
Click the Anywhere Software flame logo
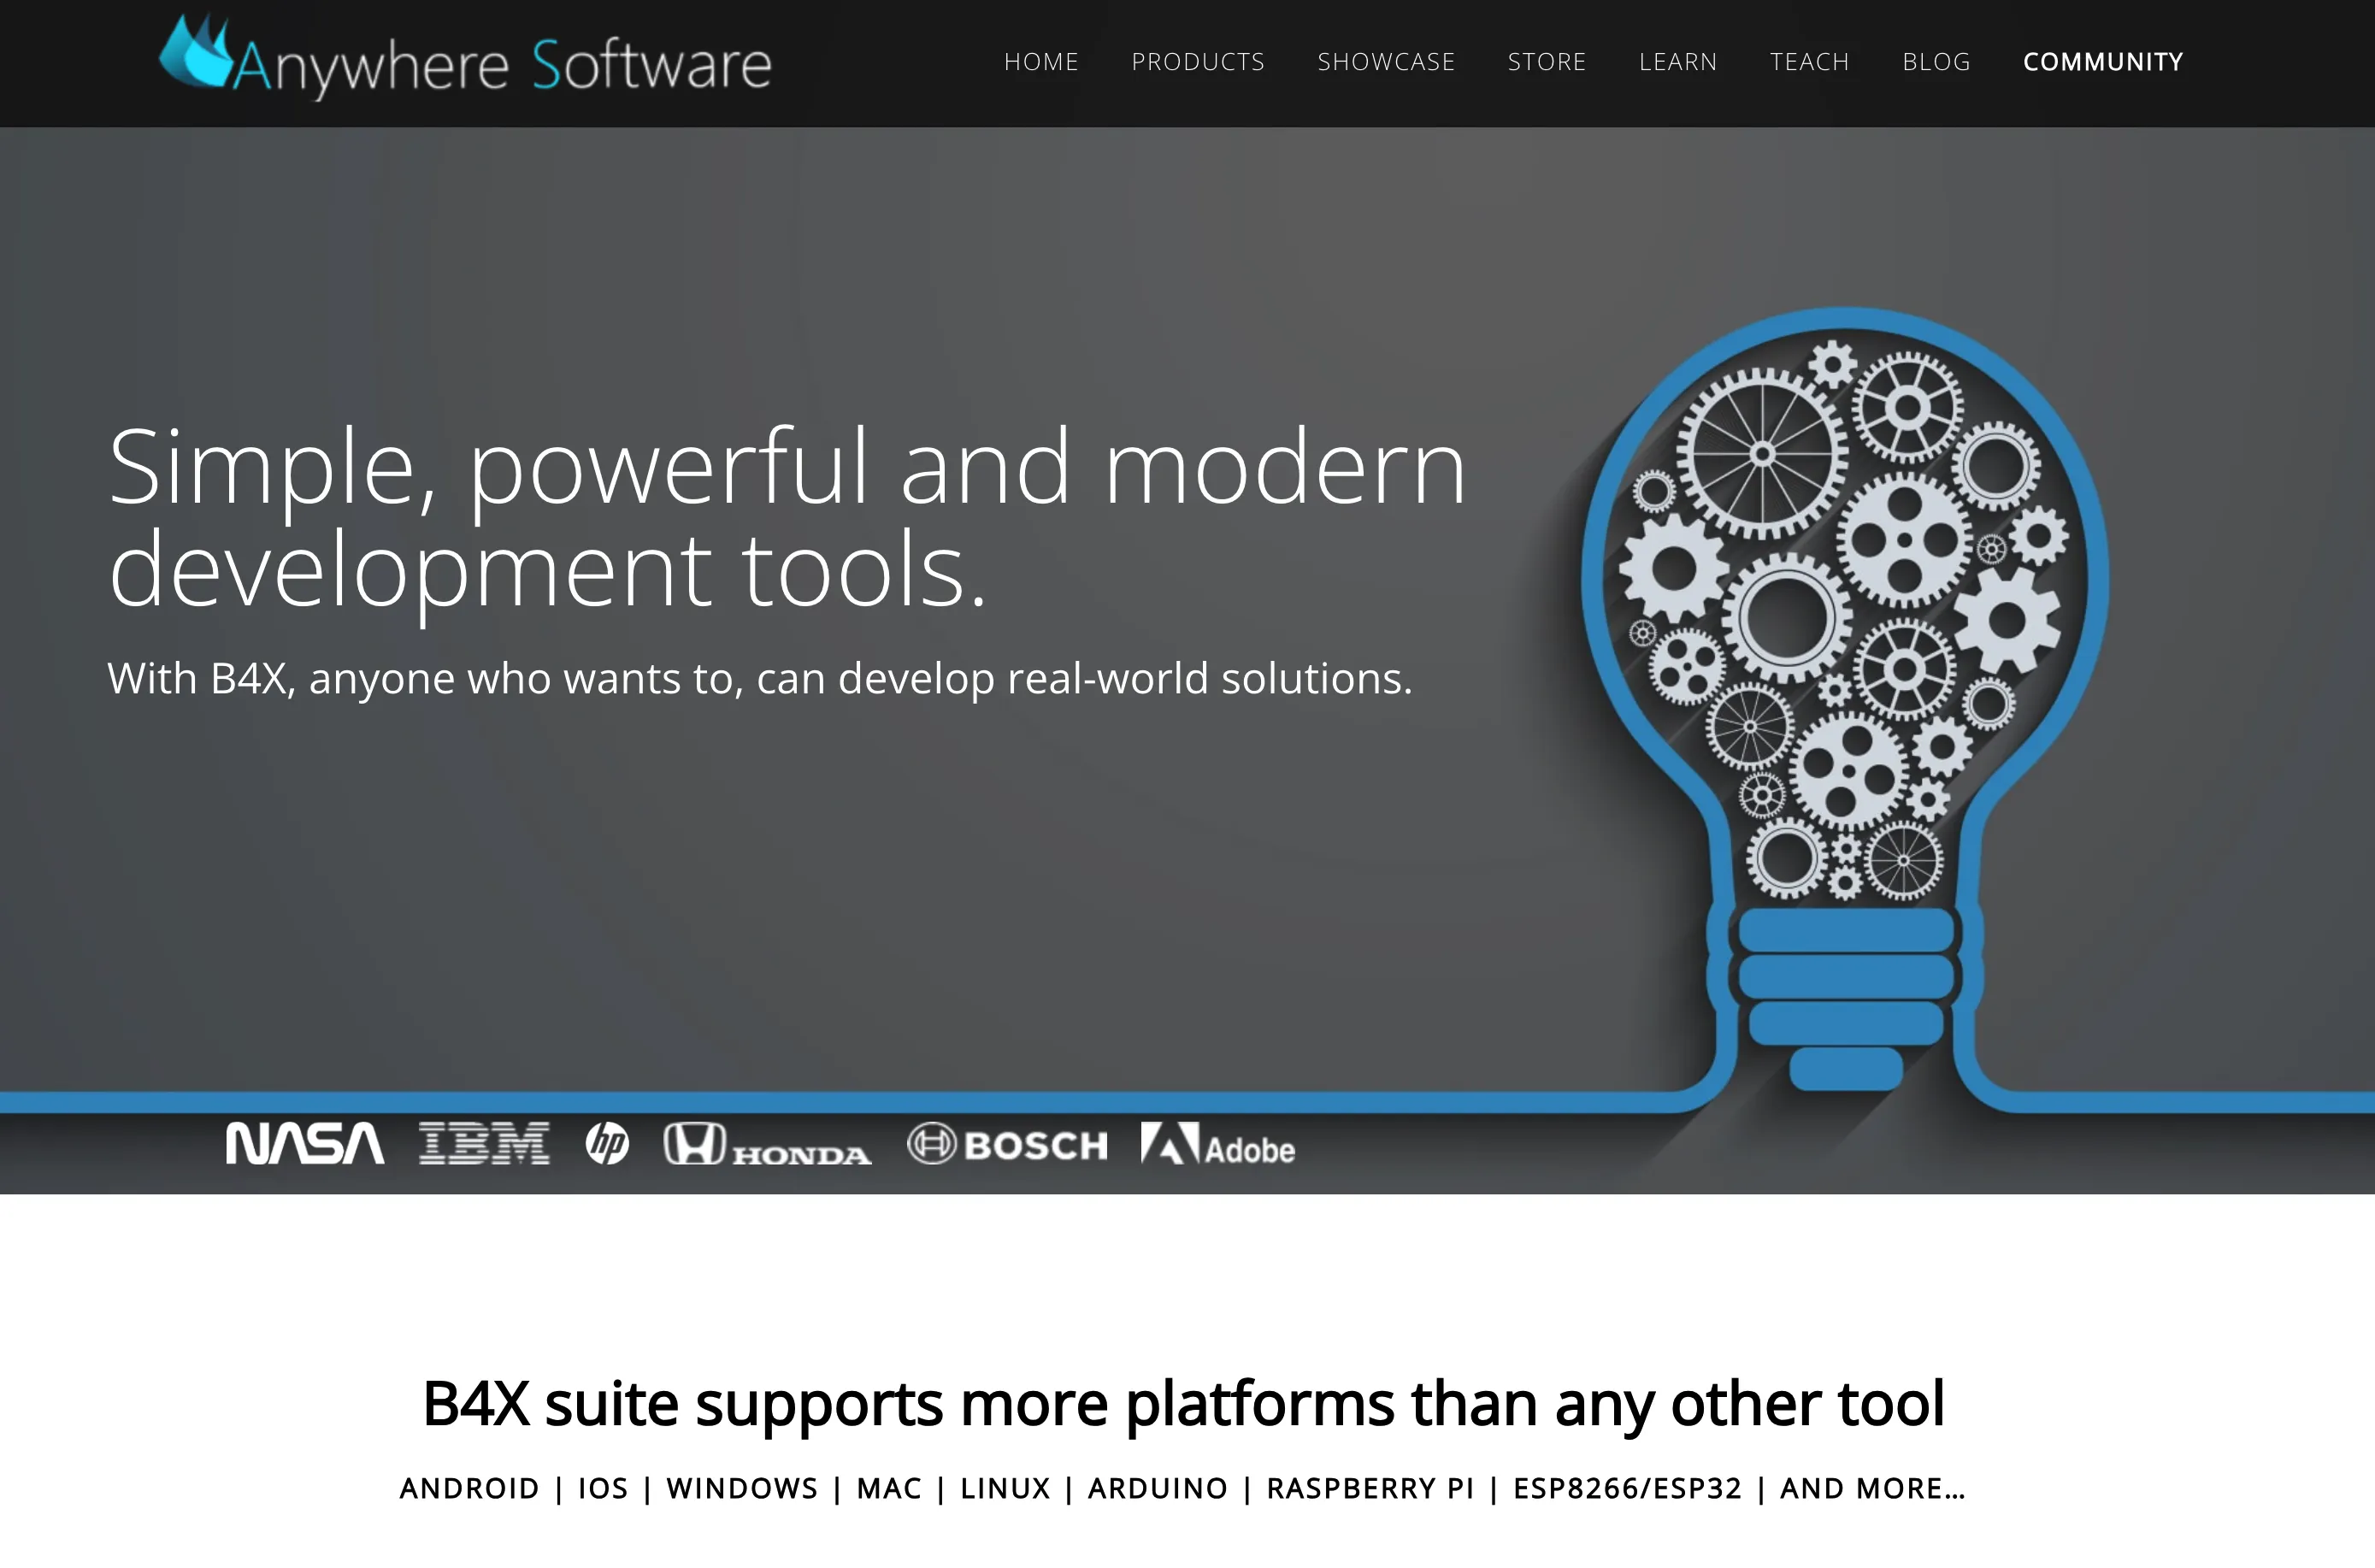(x=195, y=52)
